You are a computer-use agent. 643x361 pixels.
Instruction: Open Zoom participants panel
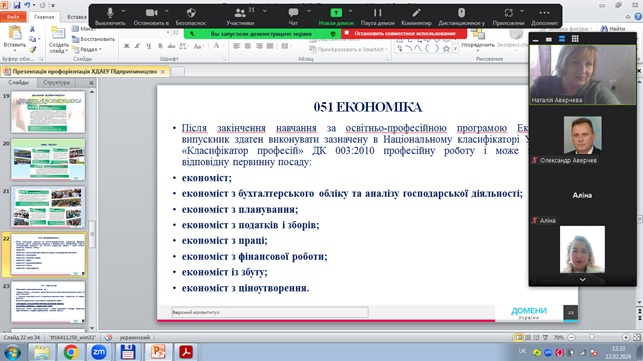240,16
